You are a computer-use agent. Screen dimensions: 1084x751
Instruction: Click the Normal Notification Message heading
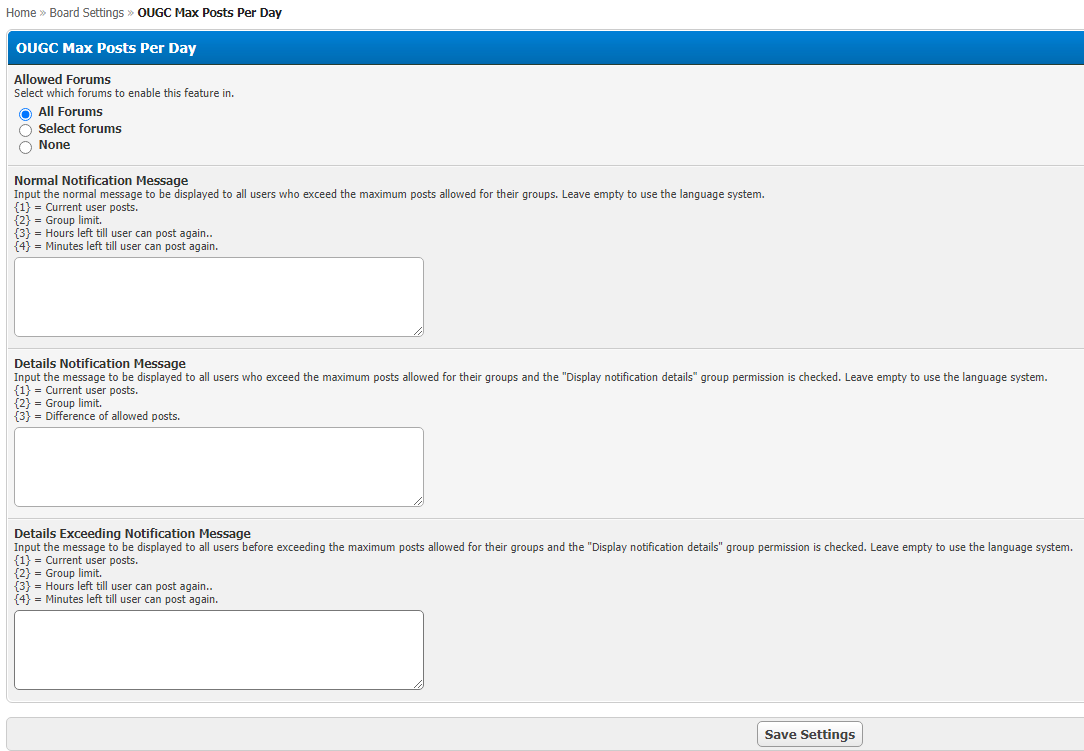101,181
